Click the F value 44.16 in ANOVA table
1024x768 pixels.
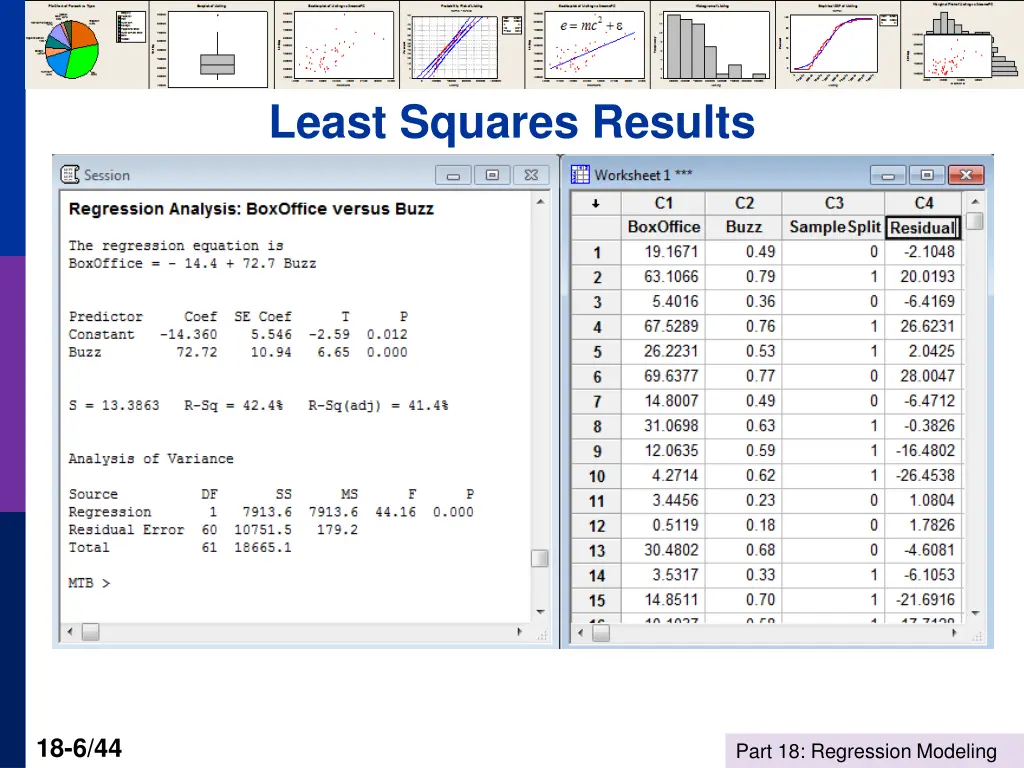pyautogui.click(x=395, y=512)
